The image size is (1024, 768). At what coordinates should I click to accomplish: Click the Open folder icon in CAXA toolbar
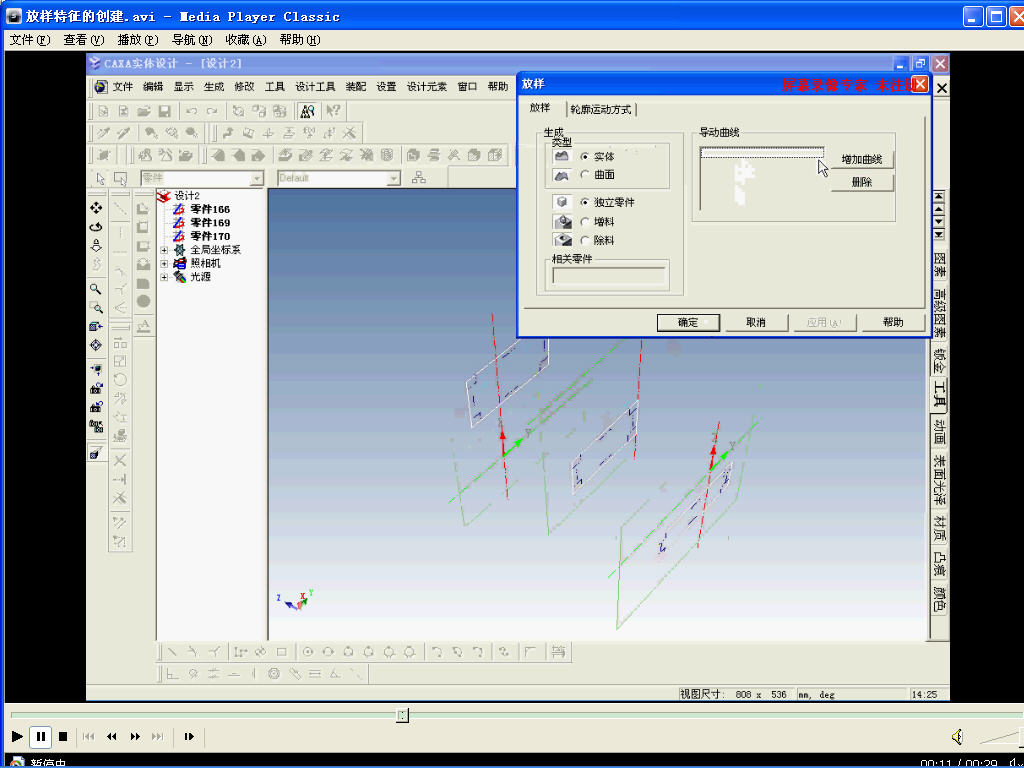(x=144, y=111)
